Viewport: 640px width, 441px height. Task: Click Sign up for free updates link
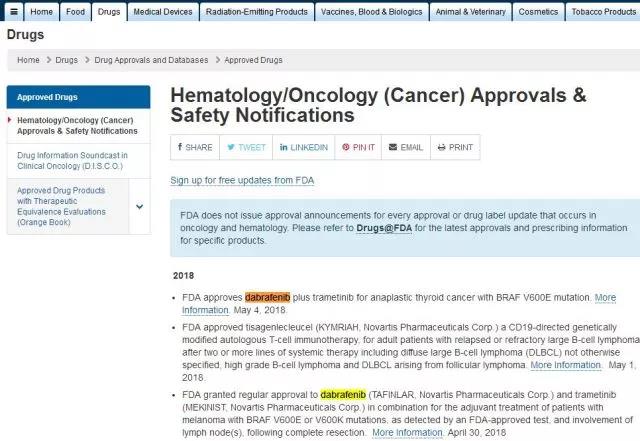242,180
